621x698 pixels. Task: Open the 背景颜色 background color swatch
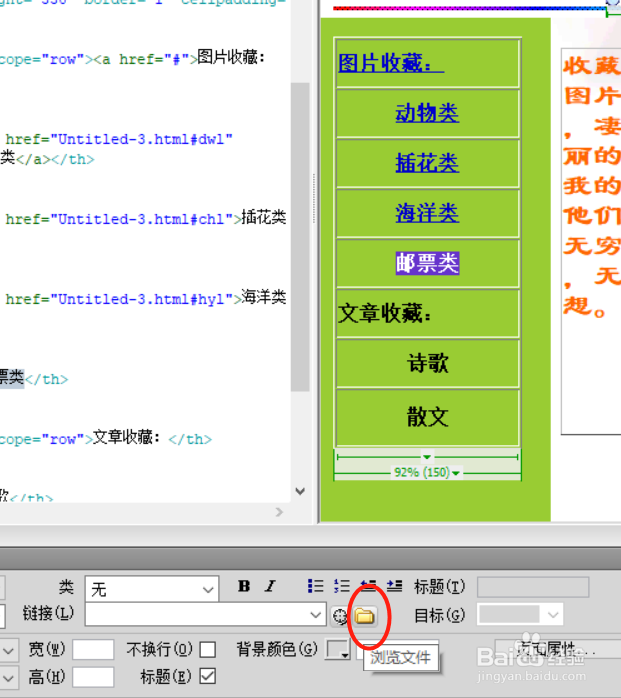[x=337, y=649]
